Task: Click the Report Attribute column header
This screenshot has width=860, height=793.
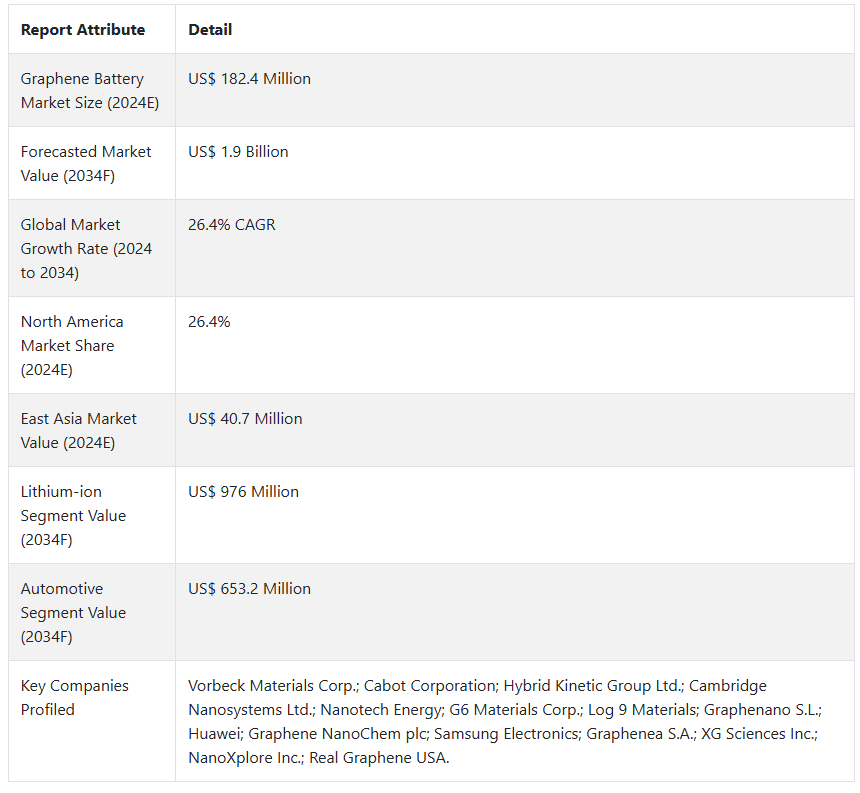Action: [x=83, y=30]
